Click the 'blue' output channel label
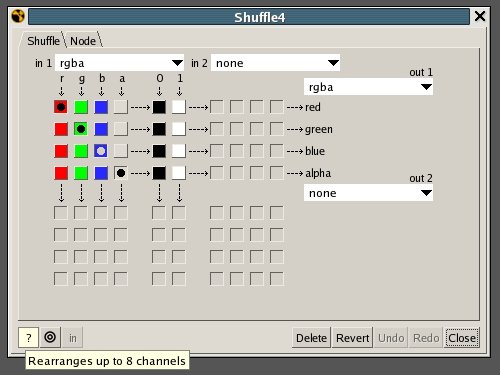This screenshot has height=375, width=500. click(x=315, y=151)
